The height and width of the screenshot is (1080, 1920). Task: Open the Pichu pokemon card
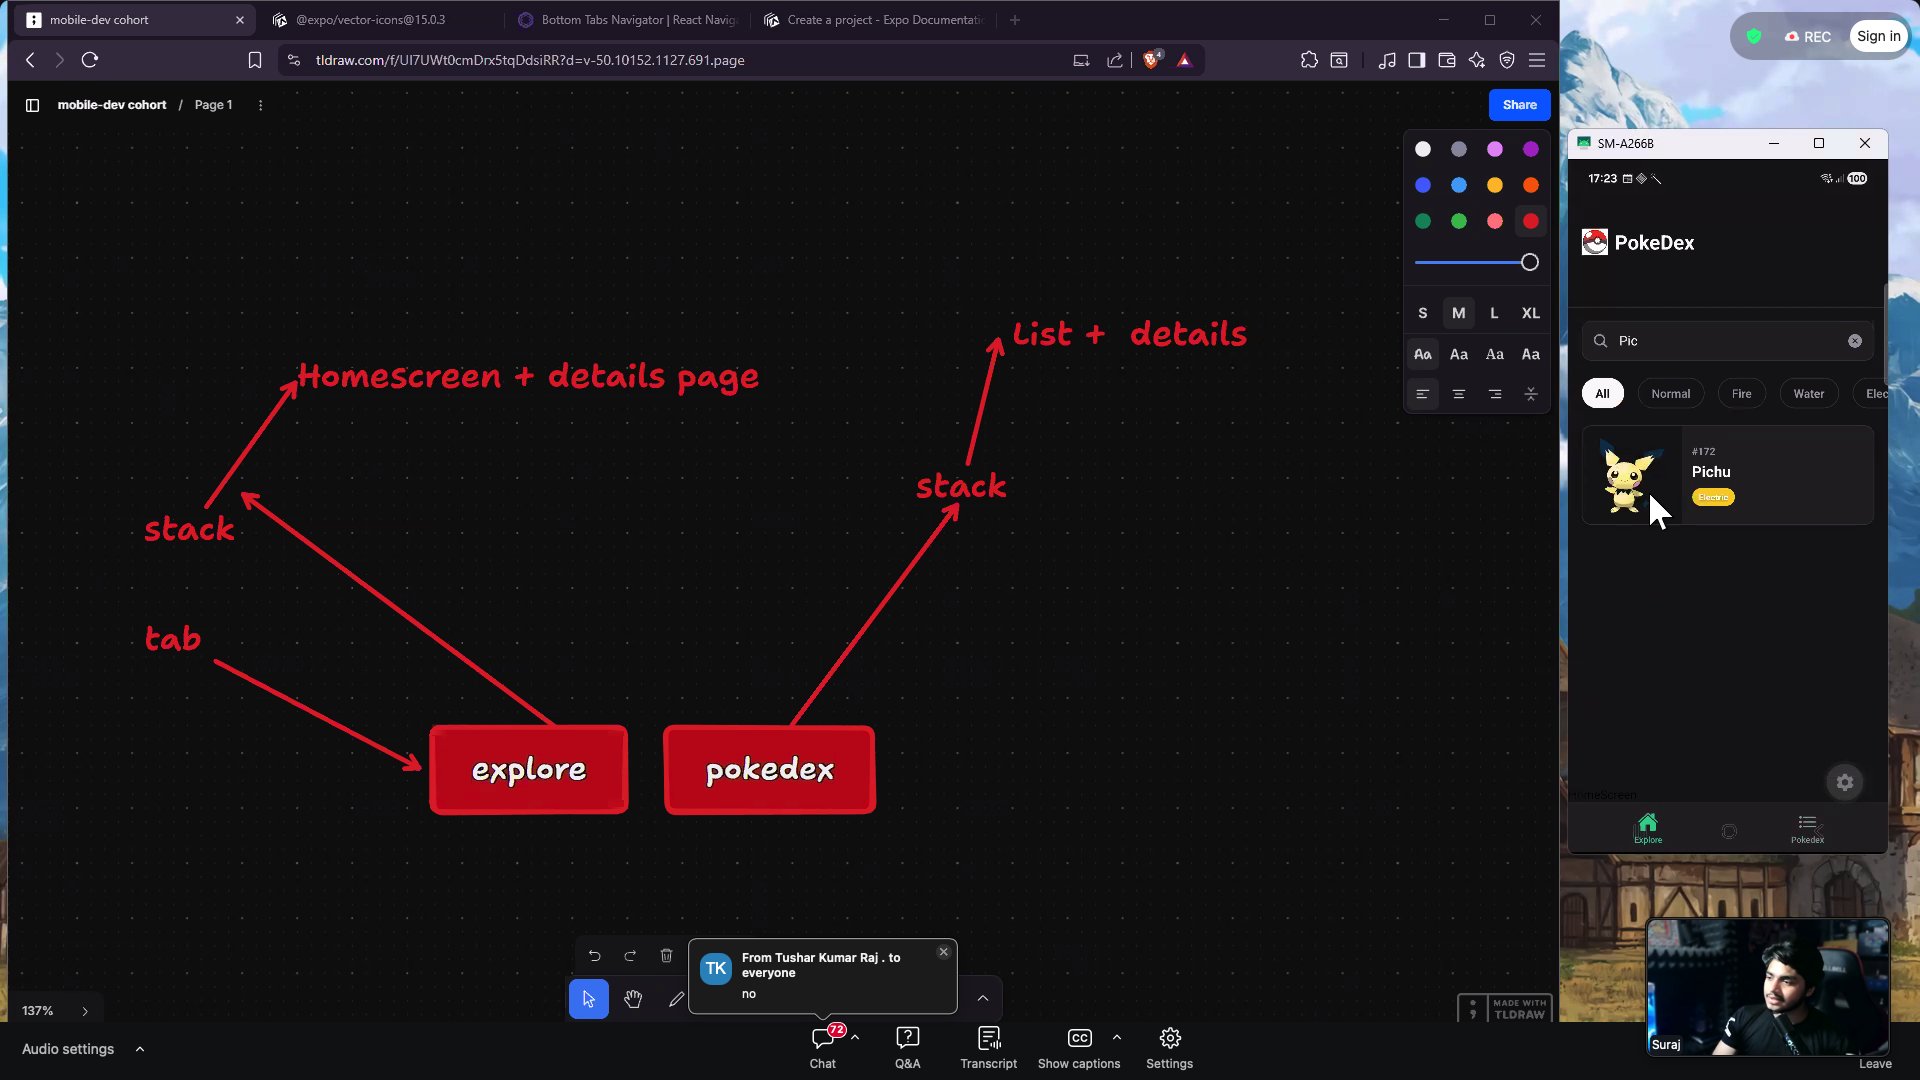pos(1727,475)
